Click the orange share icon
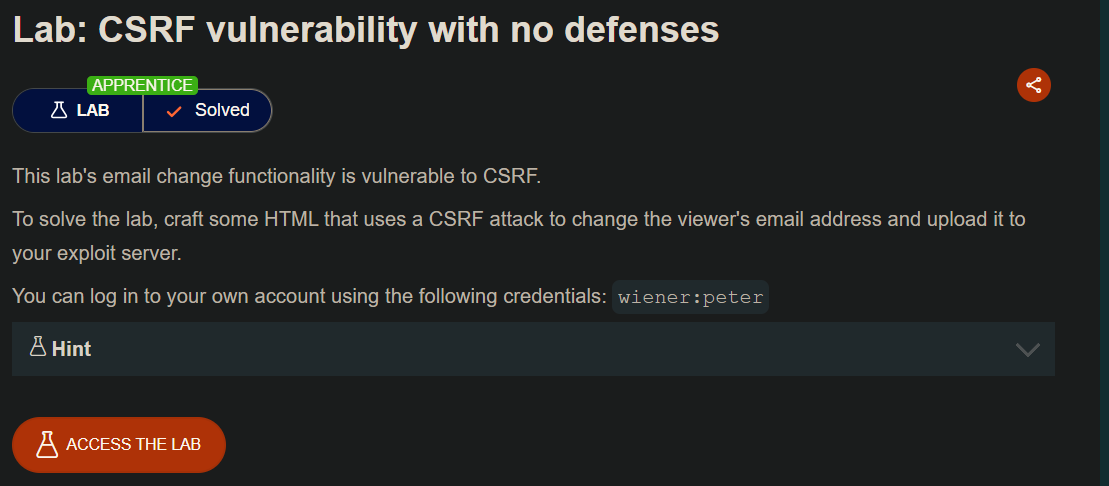 tap(1033, 85)
